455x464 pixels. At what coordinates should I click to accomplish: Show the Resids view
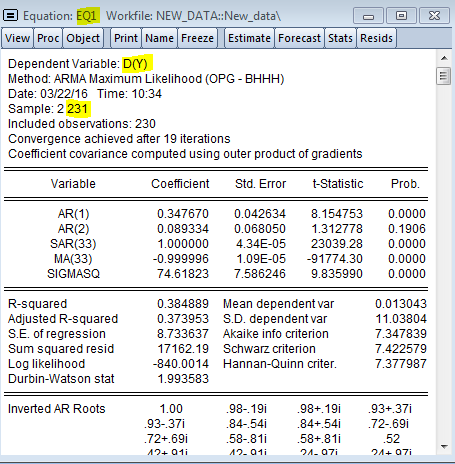[x=376, y=38]
